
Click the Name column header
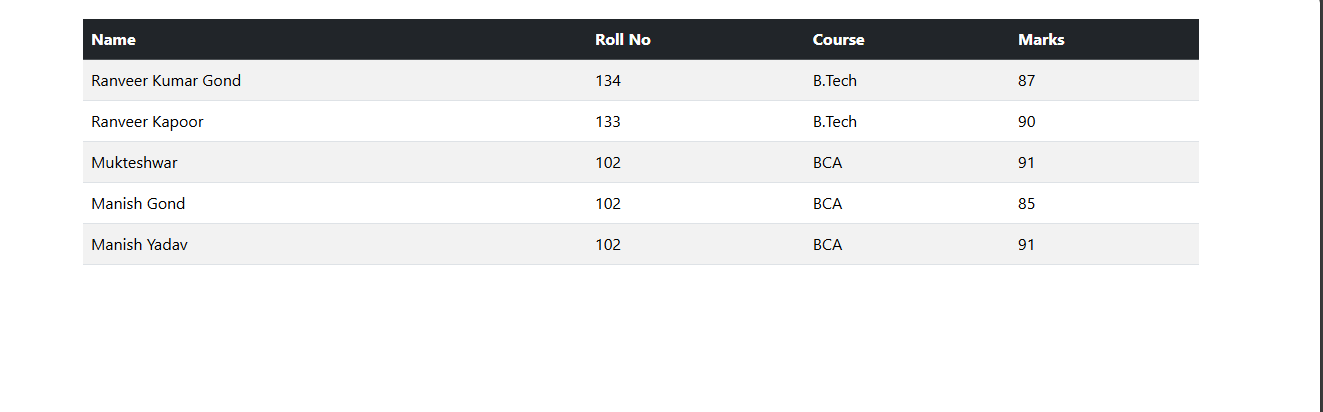(114, 40)
